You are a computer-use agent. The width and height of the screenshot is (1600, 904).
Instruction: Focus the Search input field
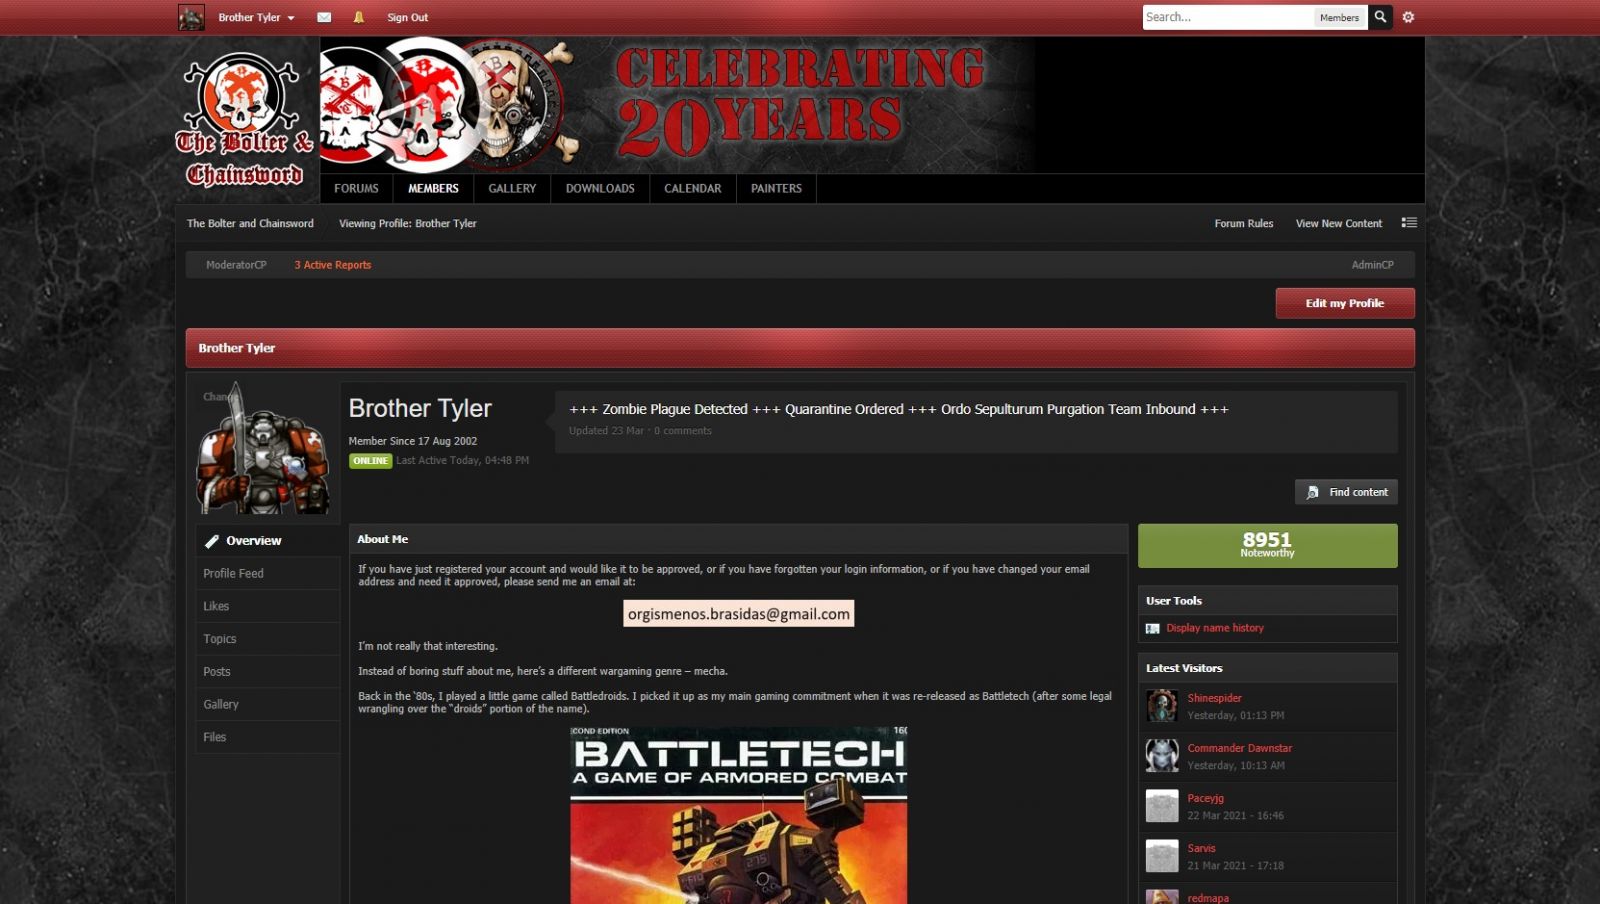pyautogui.click(x=1226, y=17)
